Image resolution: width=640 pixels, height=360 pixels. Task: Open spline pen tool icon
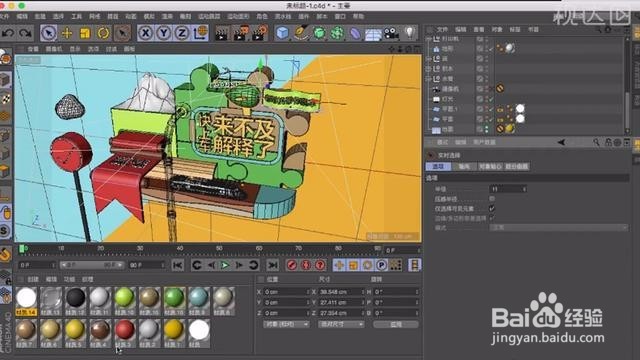tap(301, 33)
